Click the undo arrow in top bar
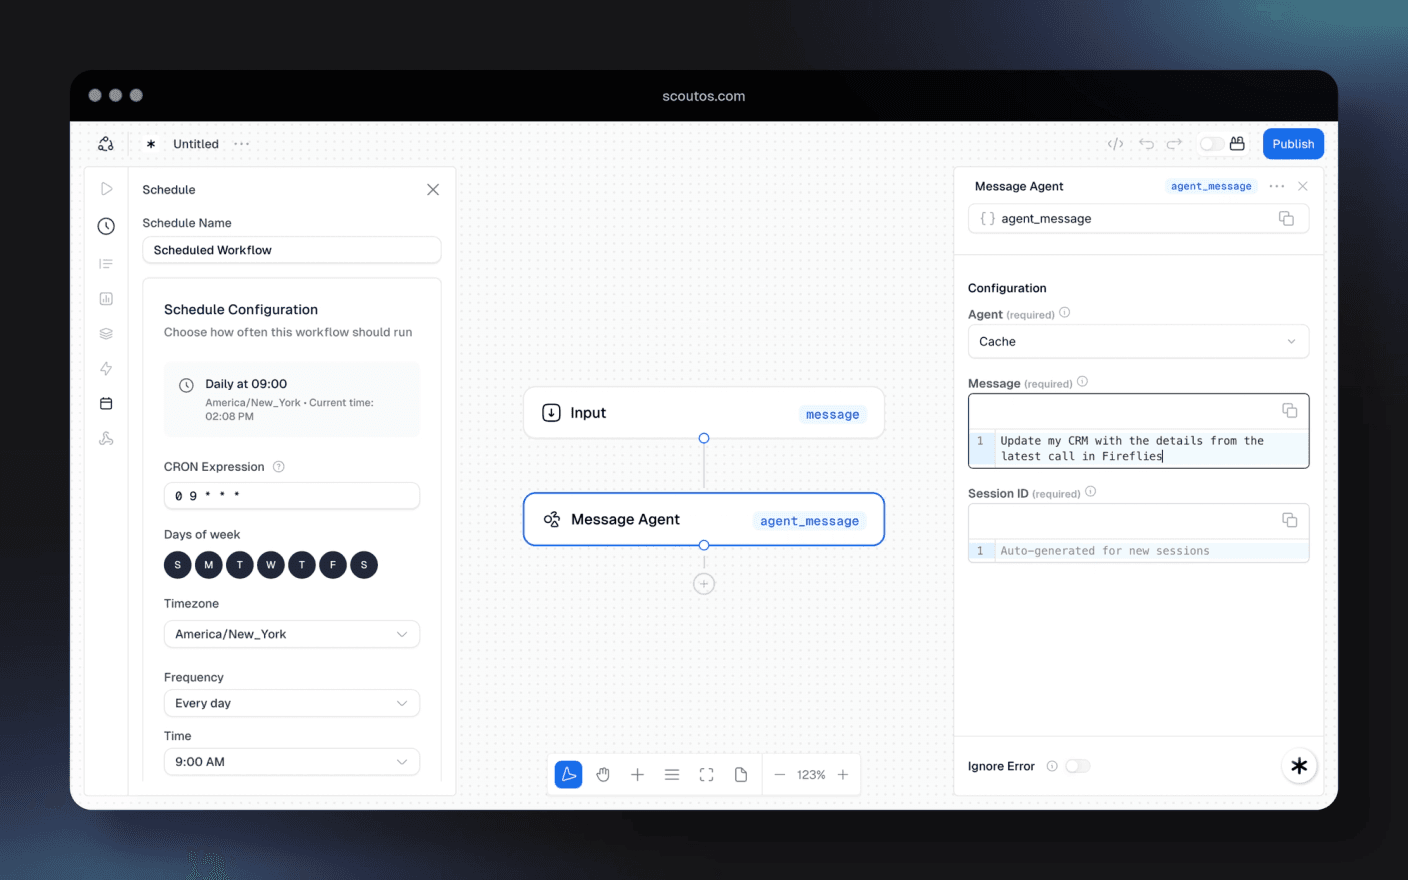The width and height of the screenshot is (1408, 880). pos(1146,144)
